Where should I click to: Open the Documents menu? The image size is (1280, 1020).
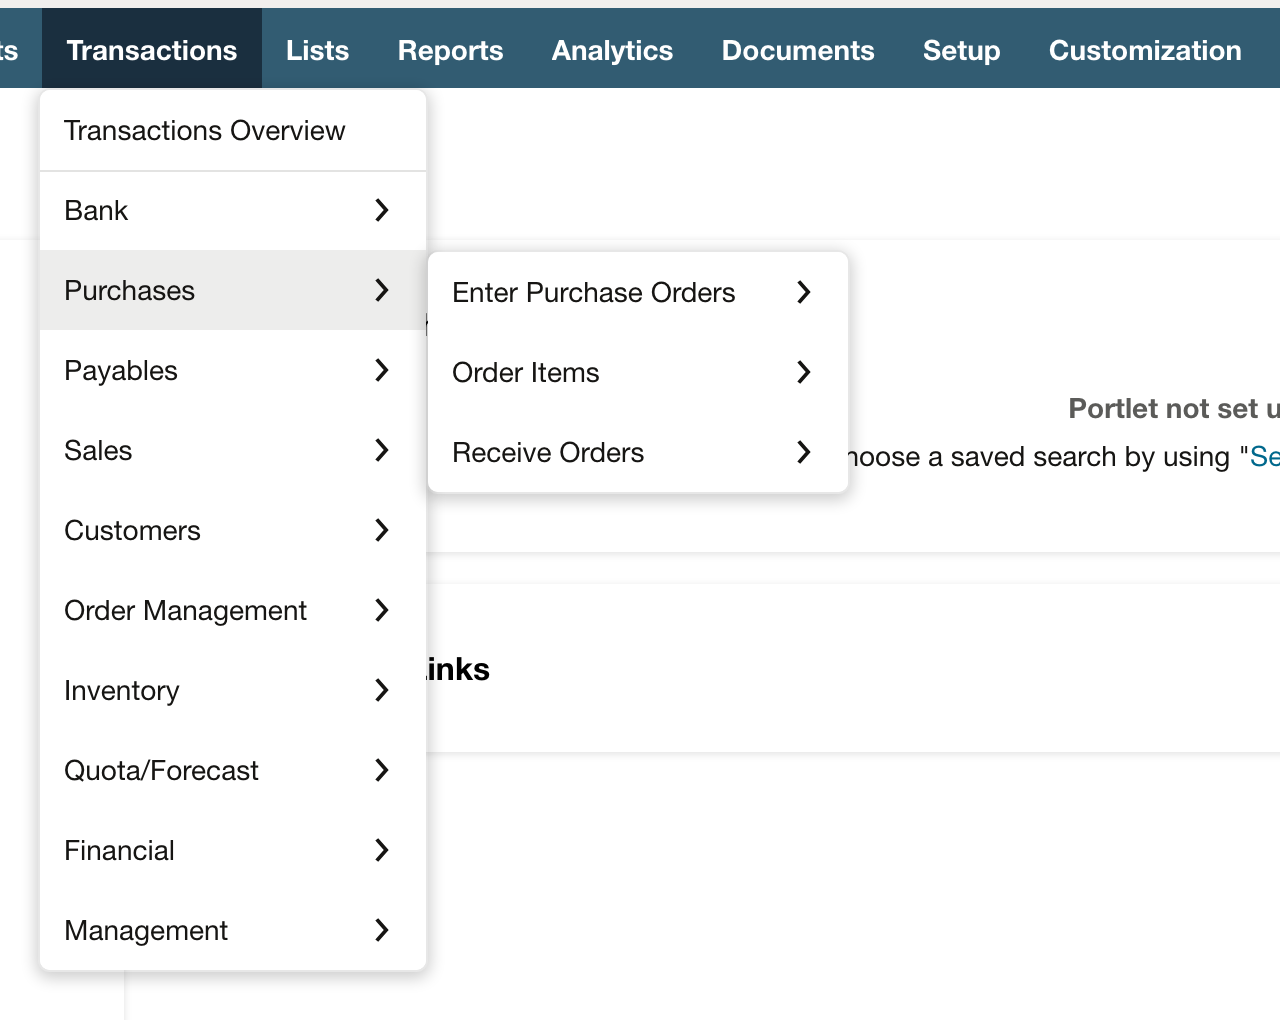(798, 50)
